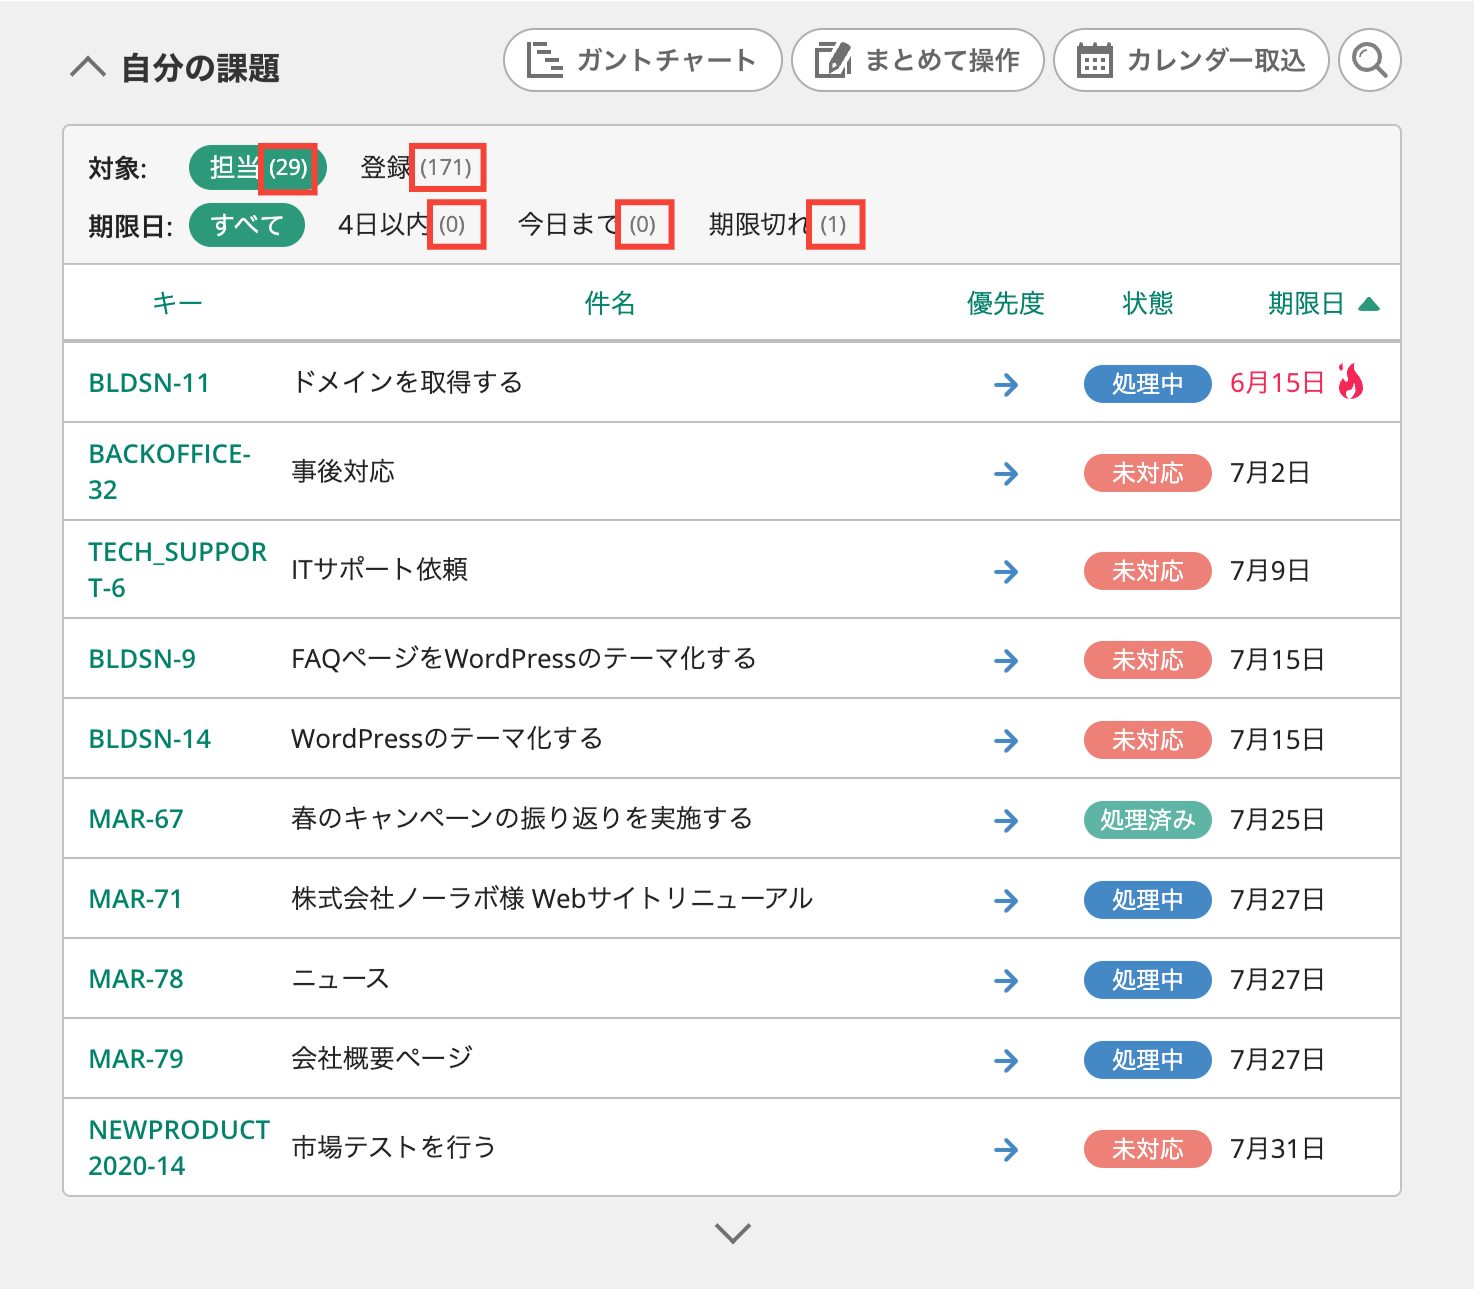Screen dimensions: 1475x1289
Task: Switch filter to 登録 (171)
Action: 416,167
